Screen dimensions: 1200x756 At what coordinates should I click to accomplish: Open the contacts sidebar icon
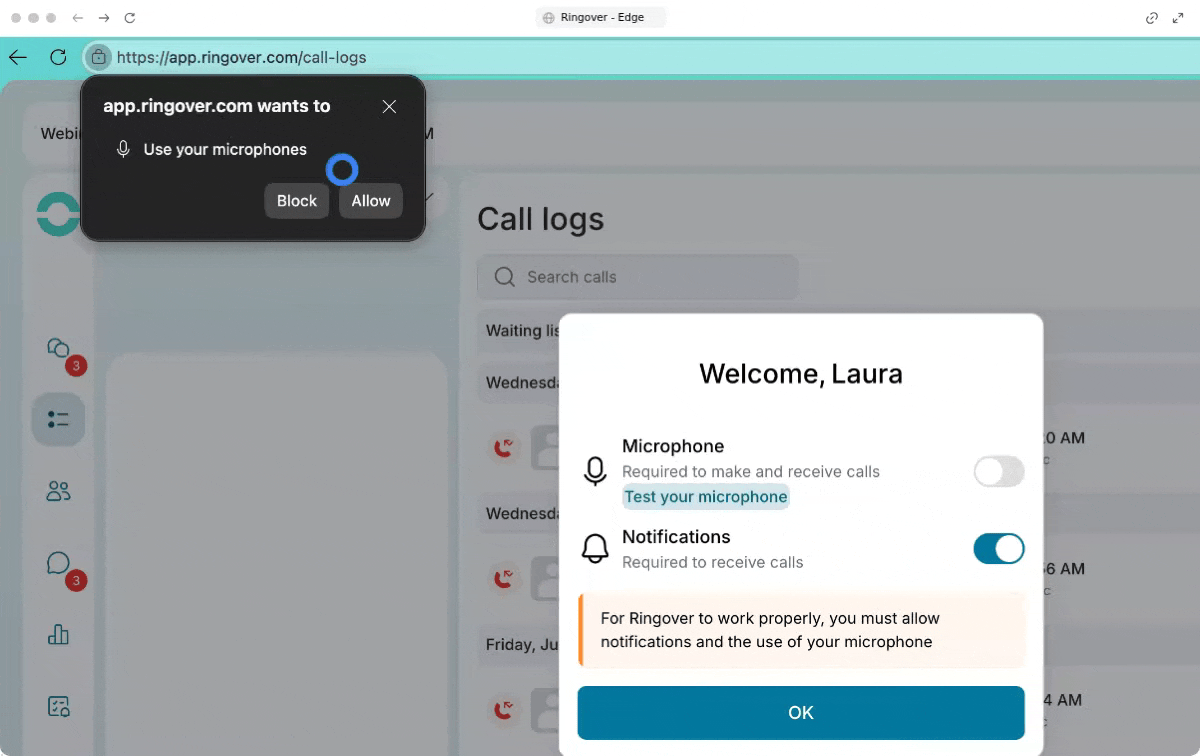[58, 491]
